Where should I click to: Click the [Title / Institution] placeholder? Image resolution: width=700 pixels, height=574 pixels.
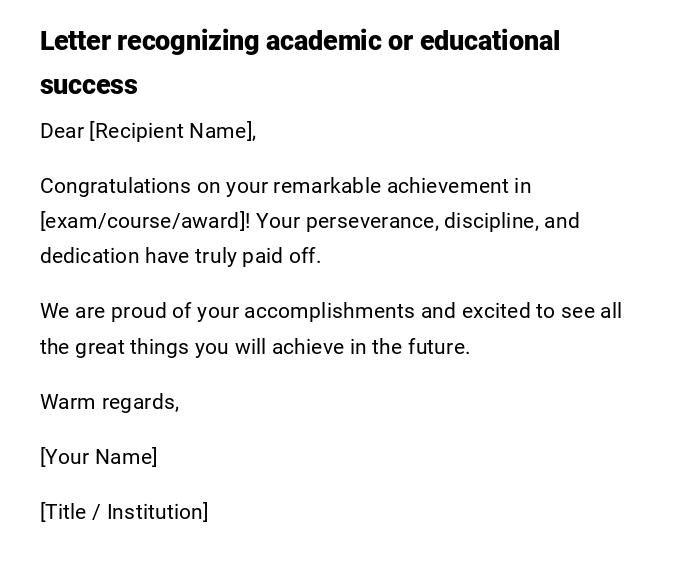(x=124, y=512)
